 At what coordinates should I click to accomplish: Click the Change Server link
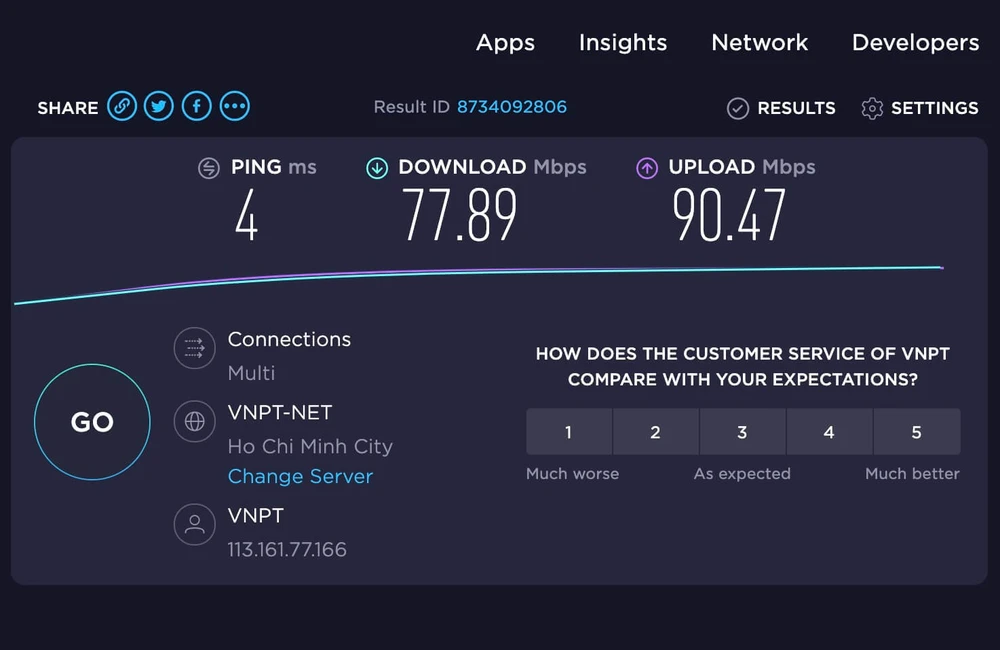[x=300, y=477]
